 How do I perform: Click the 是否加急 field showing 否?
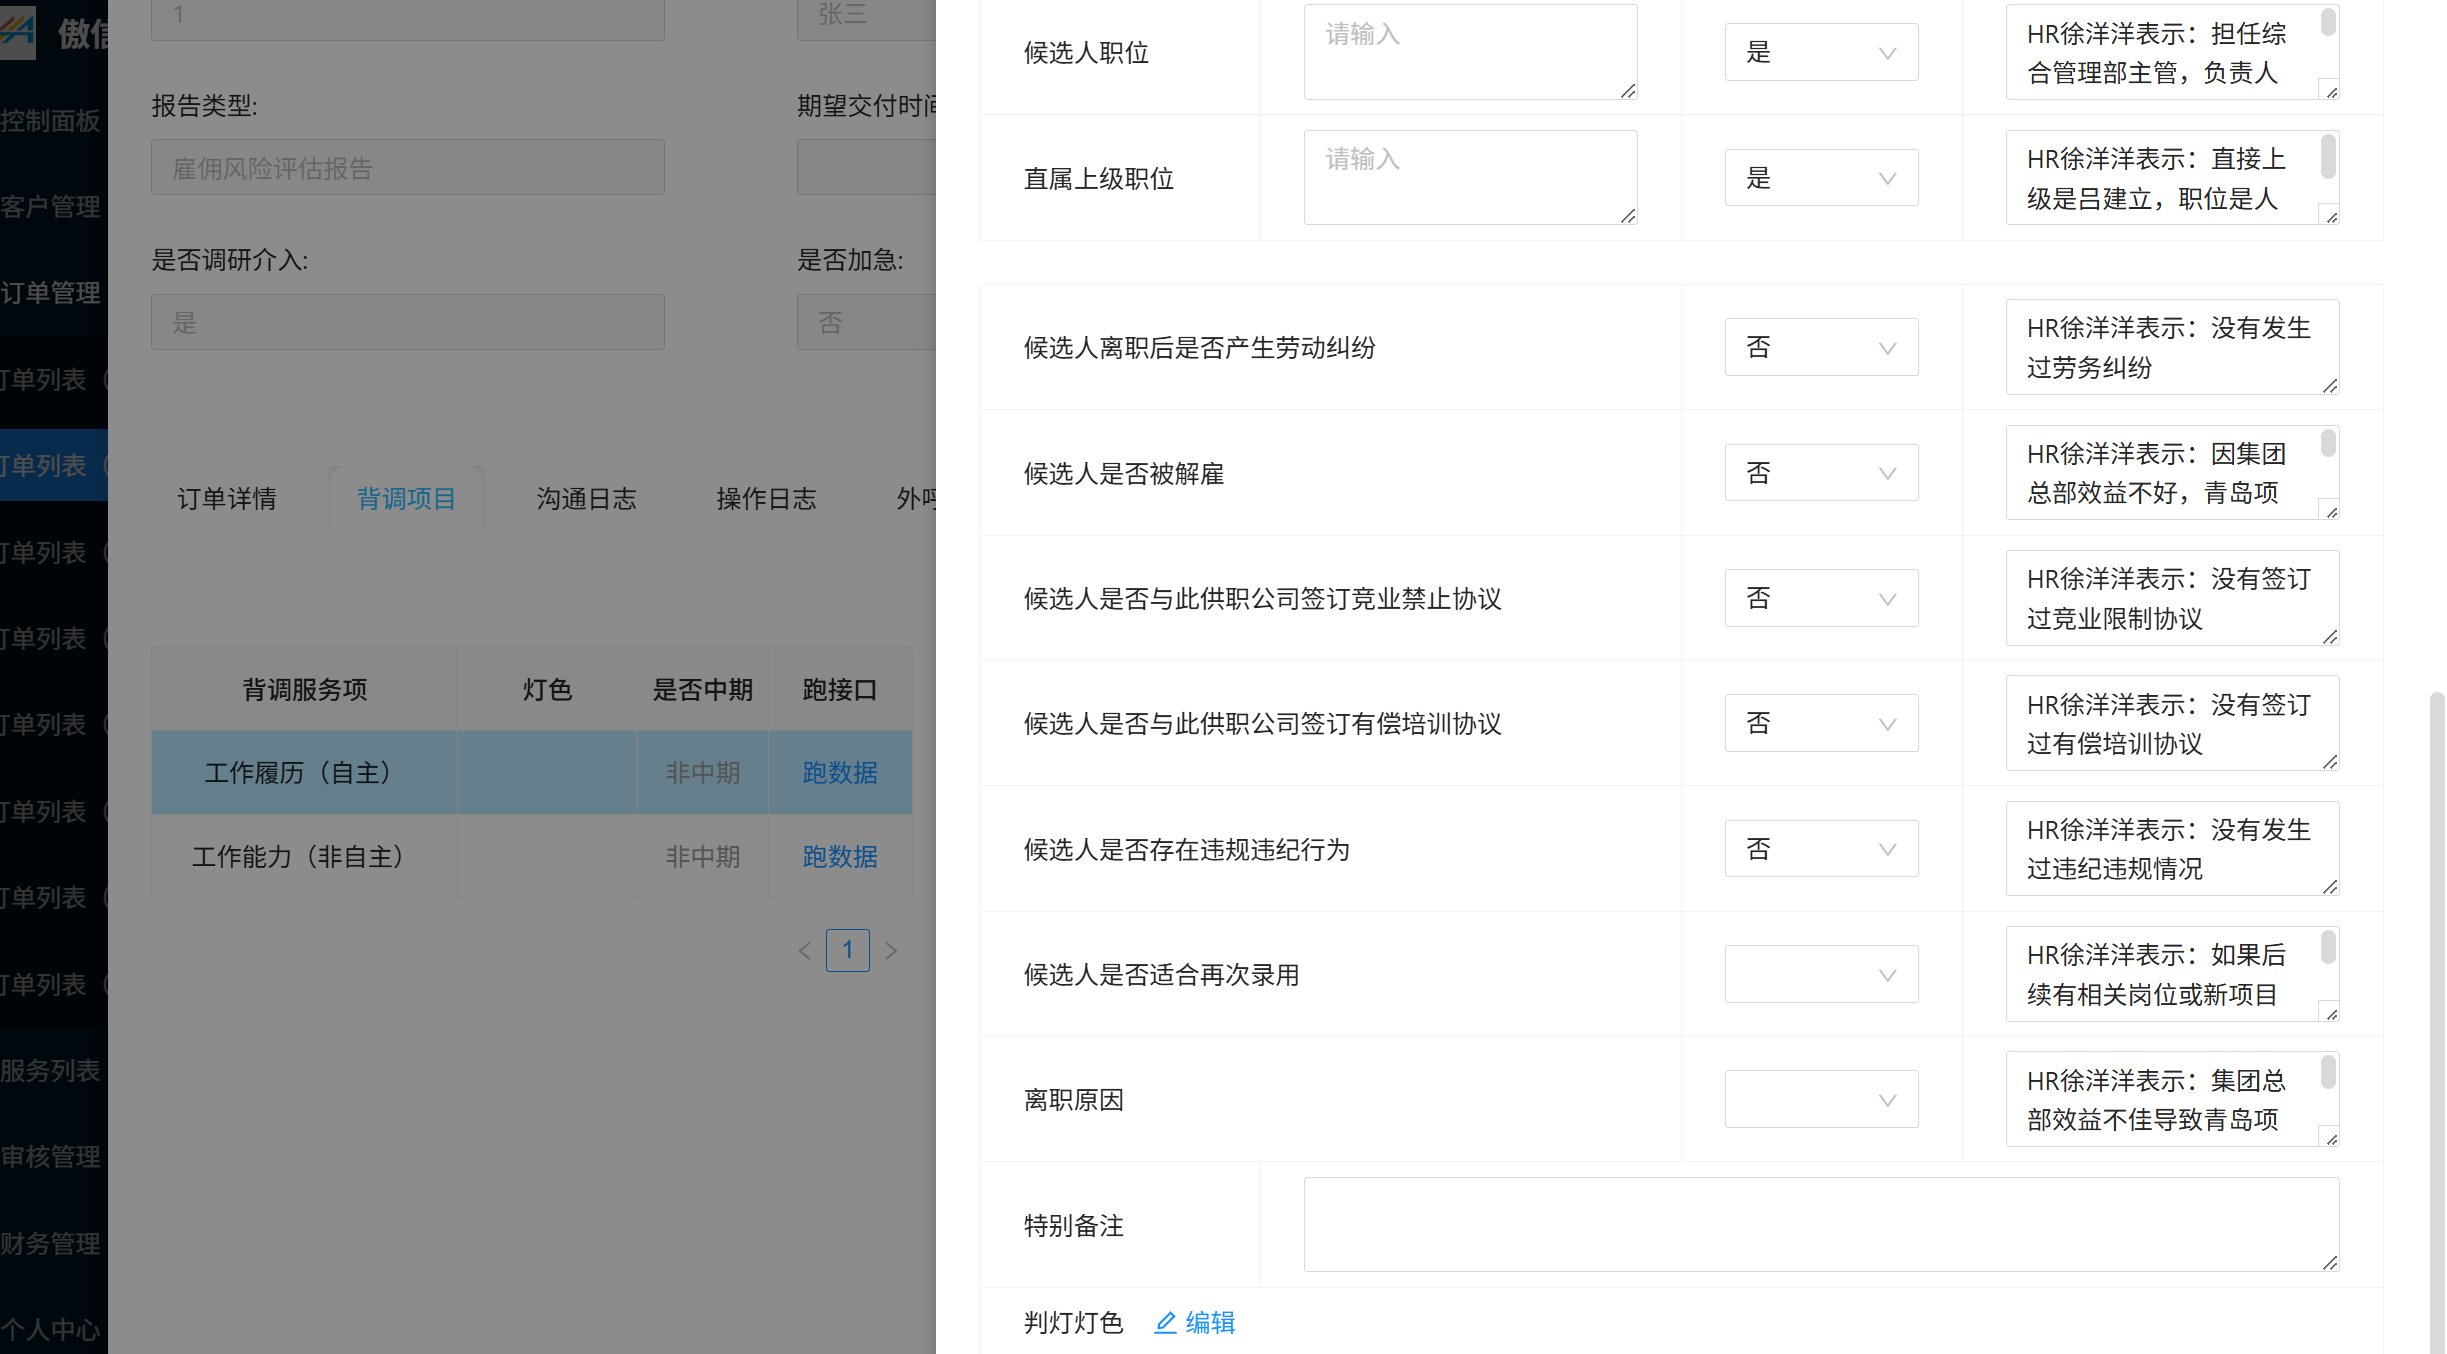tap(866, 322)
